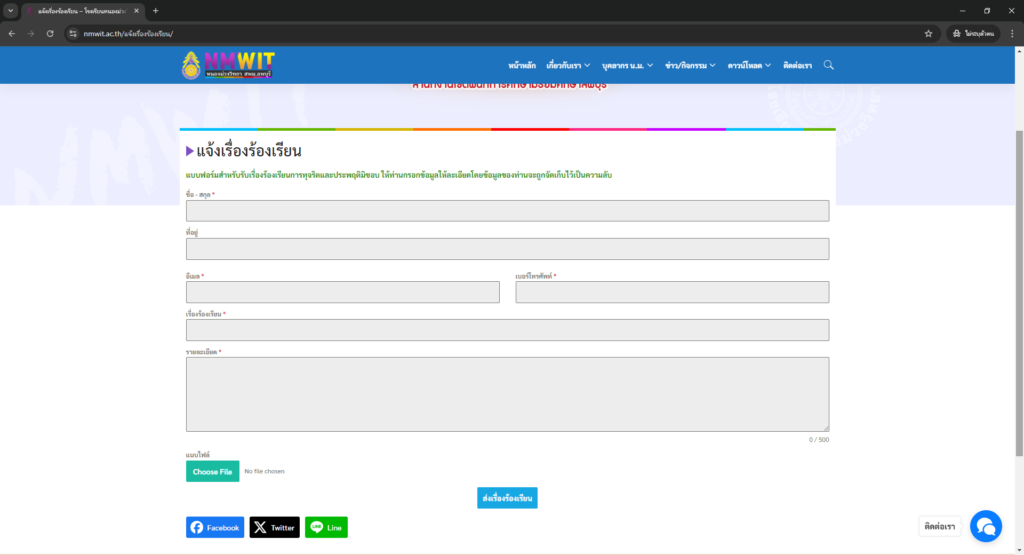View site information icon in address bar
The height and width of the screenshot is (555, 1024).
72,33
